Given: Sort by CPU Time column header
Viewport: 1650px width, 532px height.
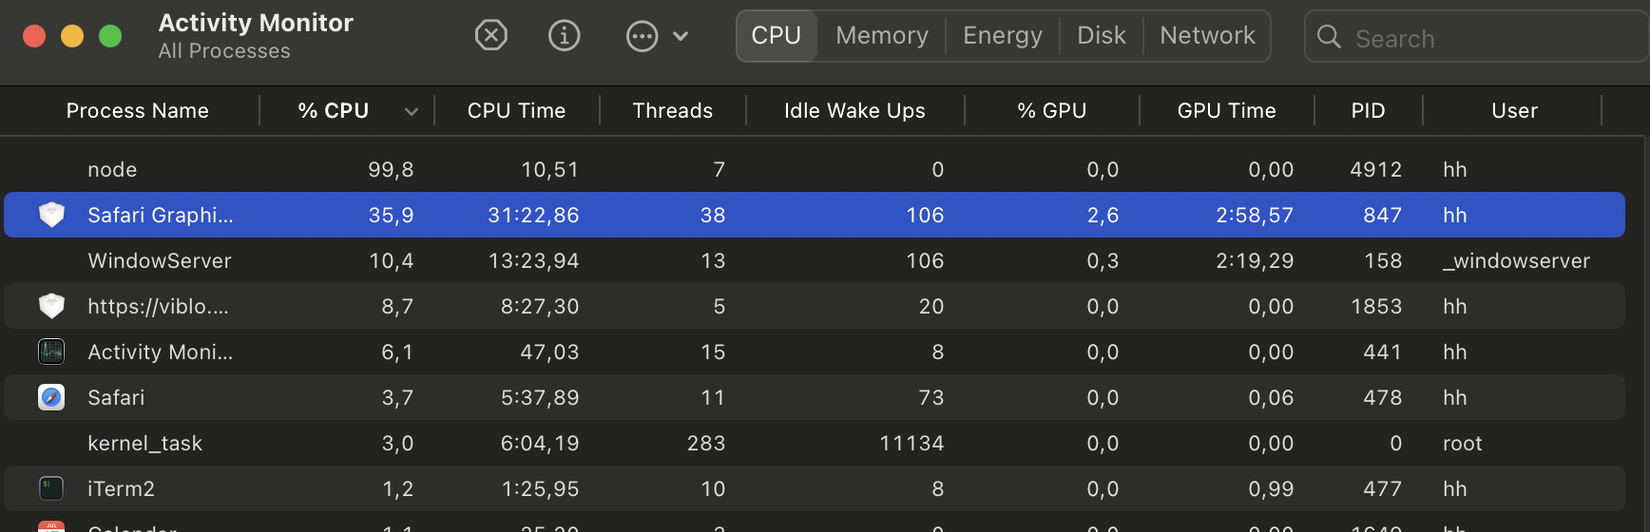Looking at the screenshot, I should (x=516, y=111).
